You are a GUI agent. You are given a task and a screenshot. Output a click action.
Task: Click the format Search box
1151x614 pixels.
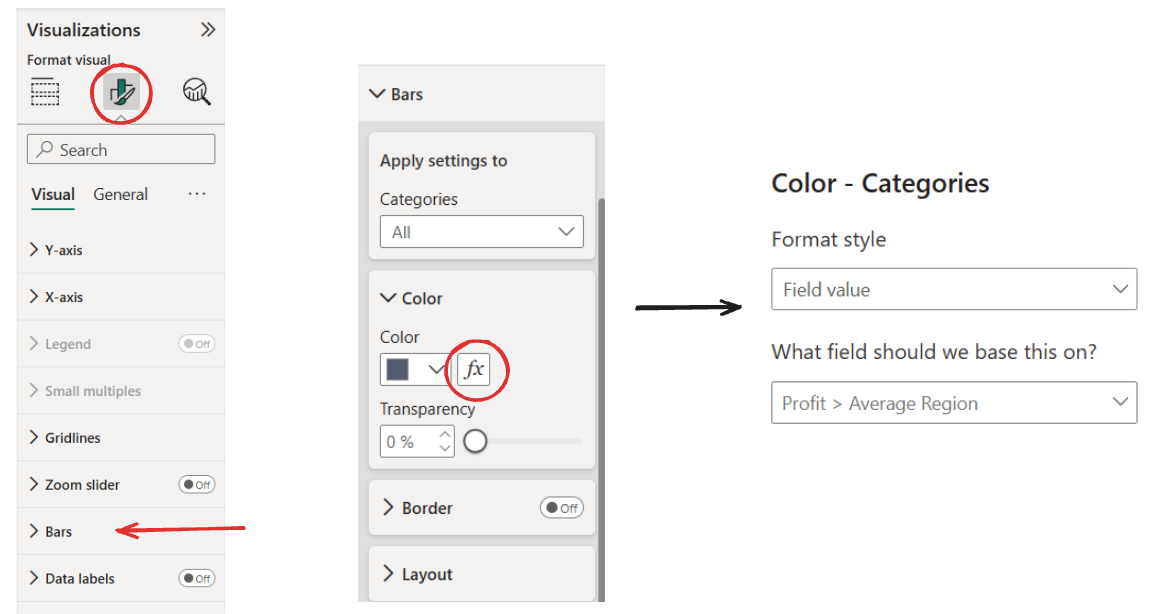point(121,150)
